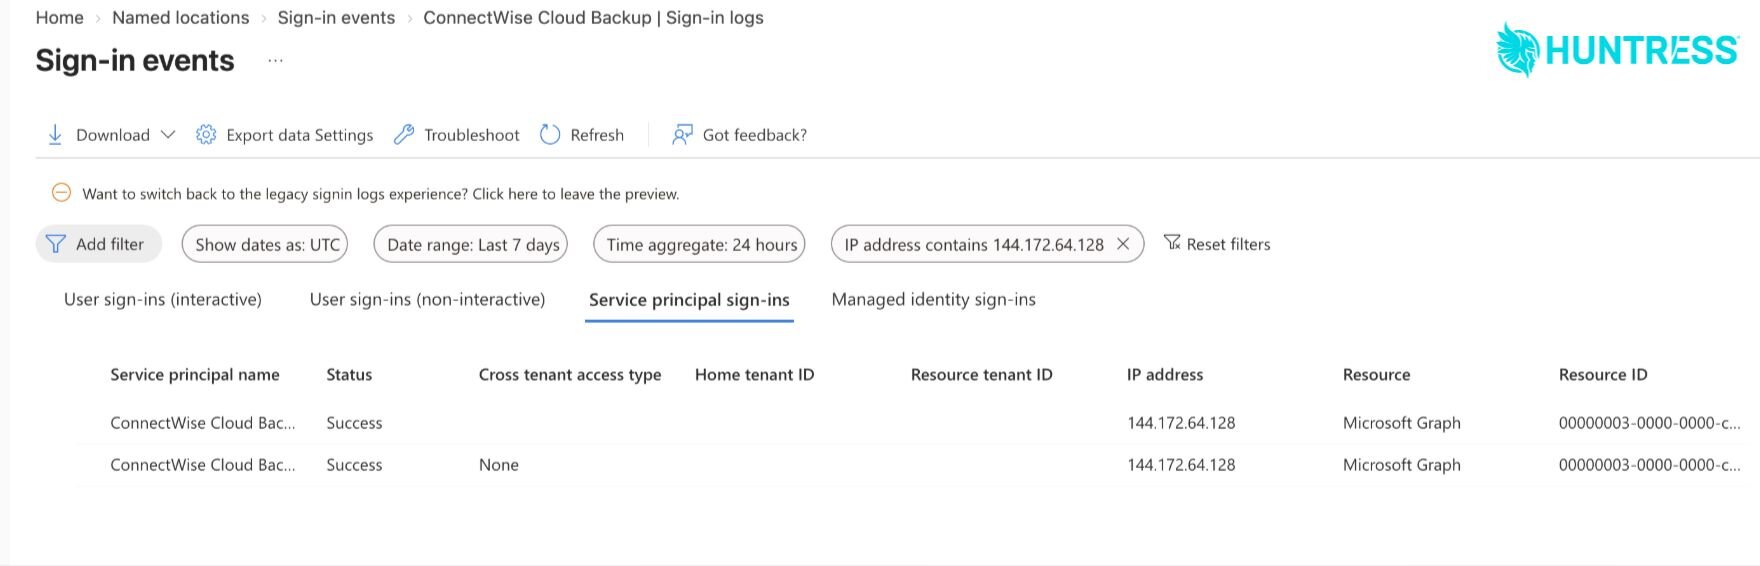
Task: Switch to Managed identity sign-ins tab
Action: (933, 299)
